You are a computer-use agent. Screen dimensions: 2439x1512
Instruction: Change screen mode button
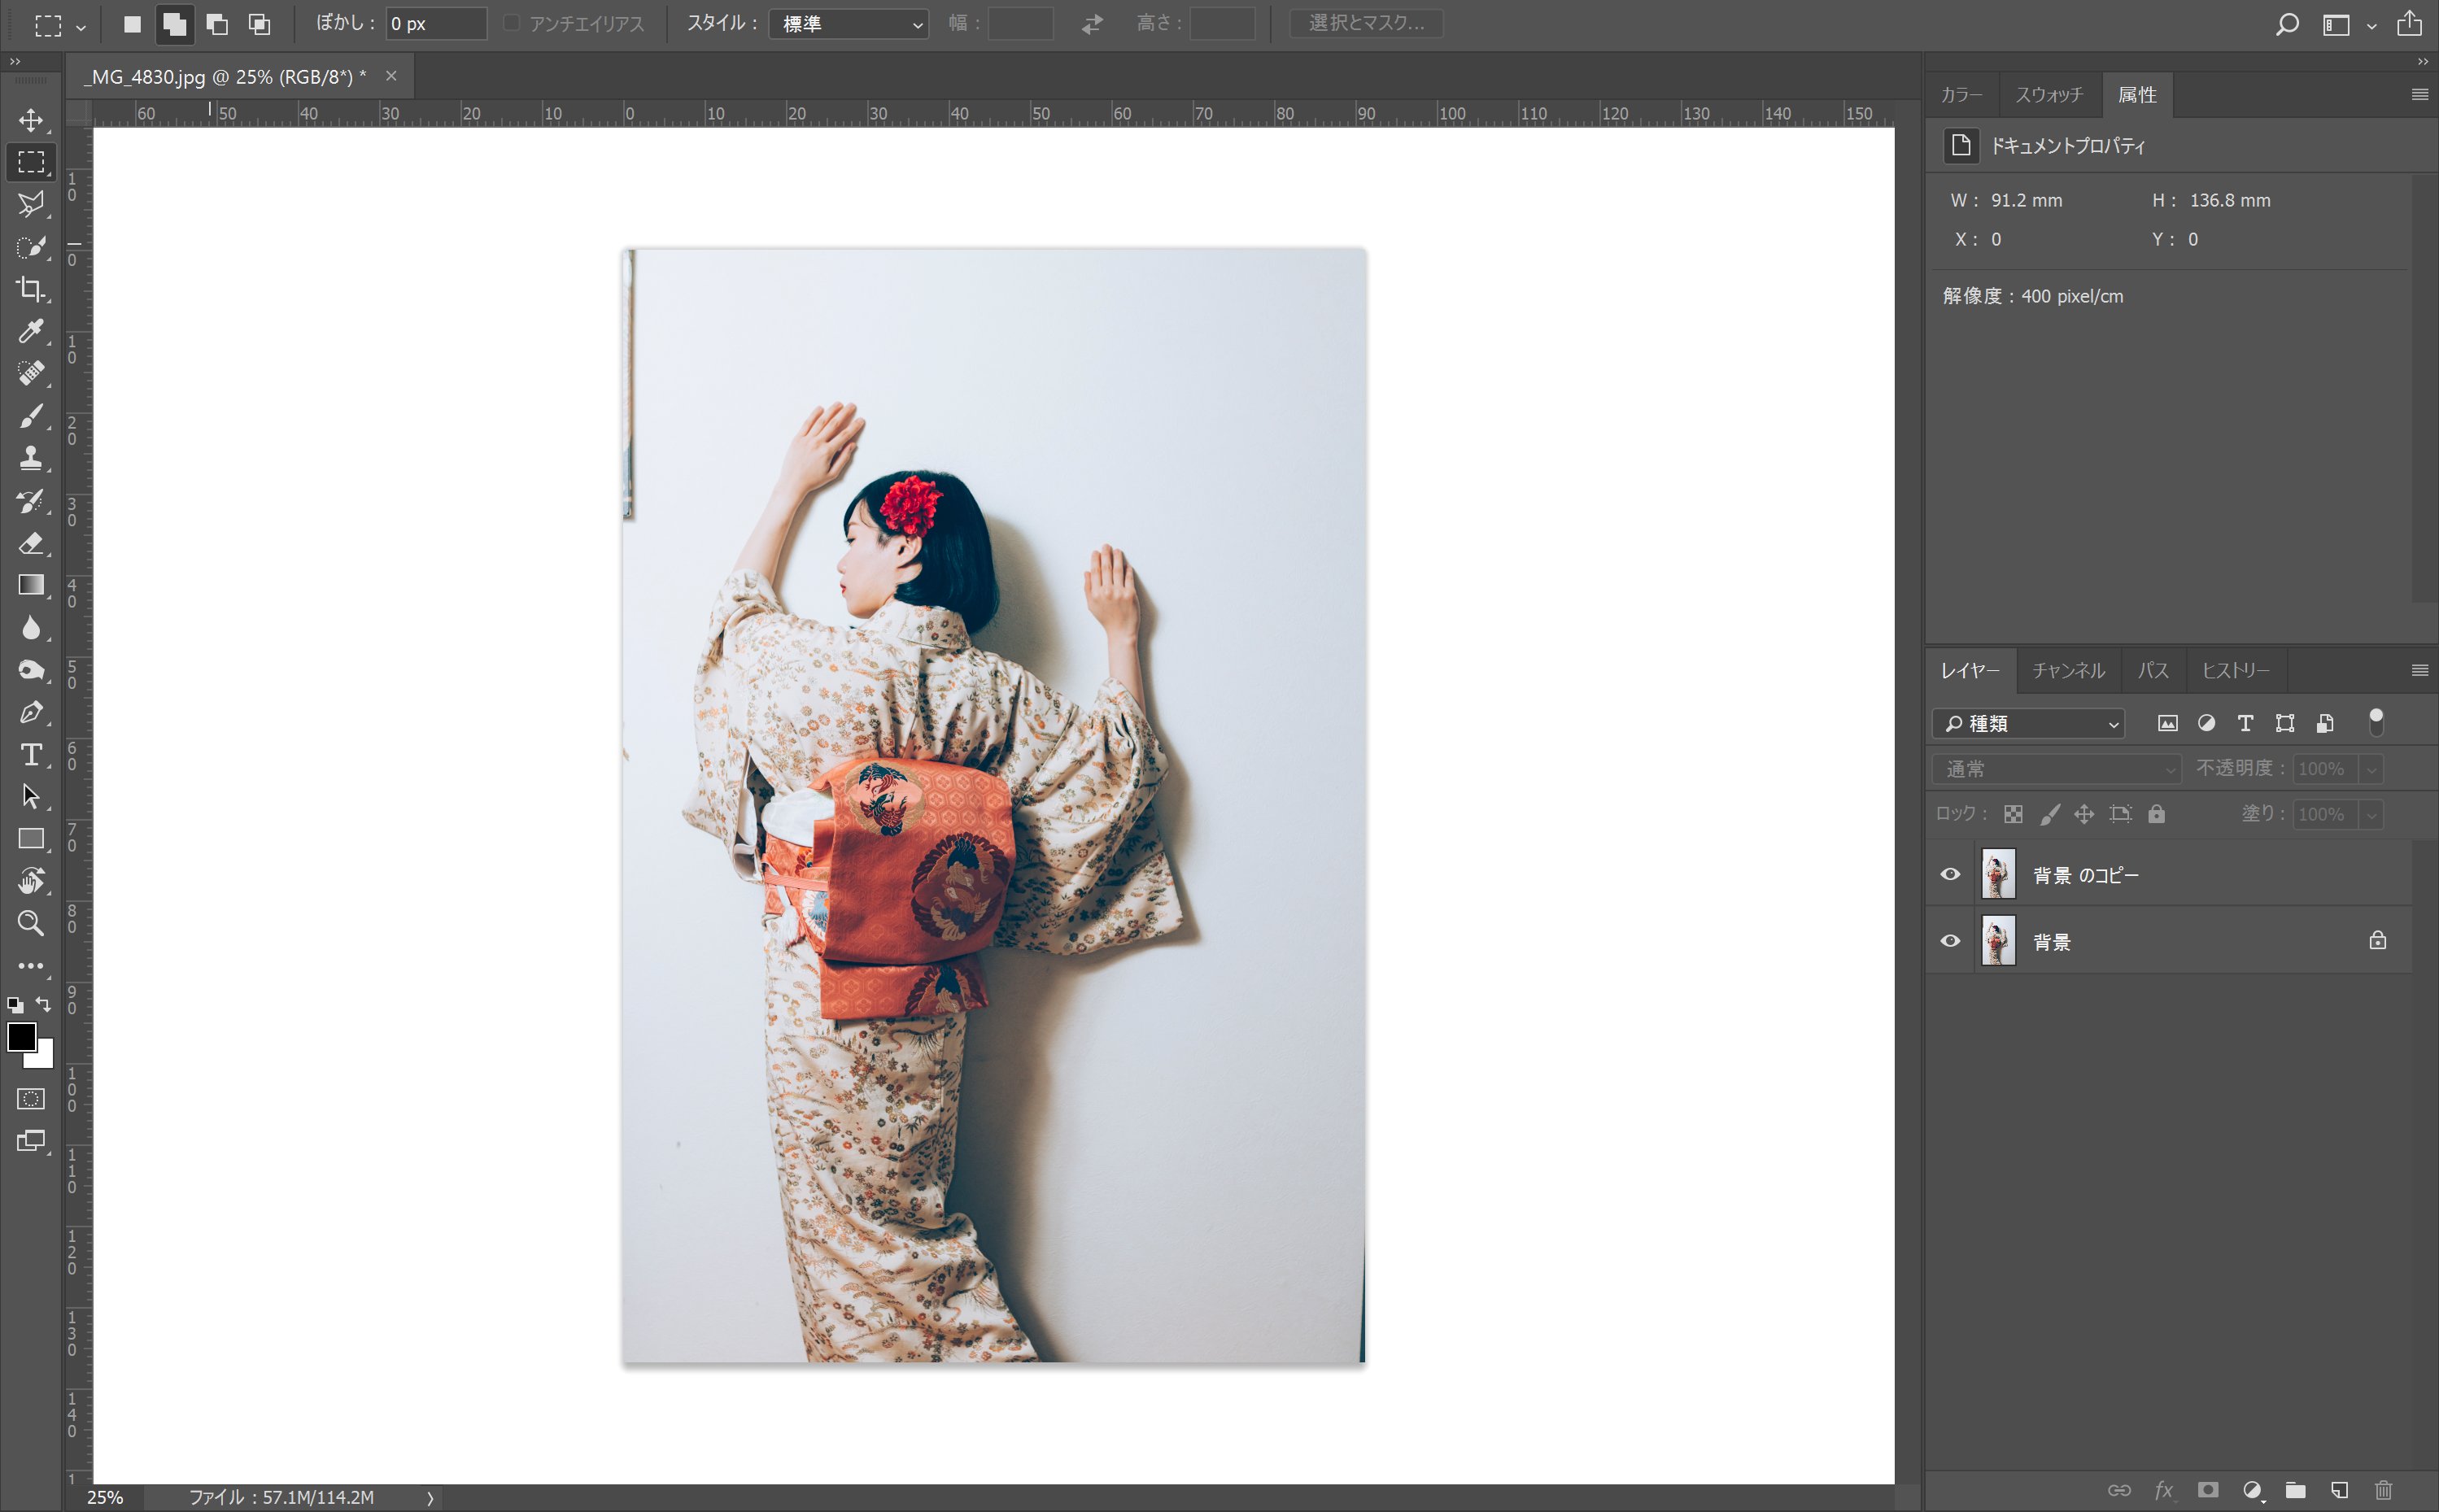[x=31, y=1141]
